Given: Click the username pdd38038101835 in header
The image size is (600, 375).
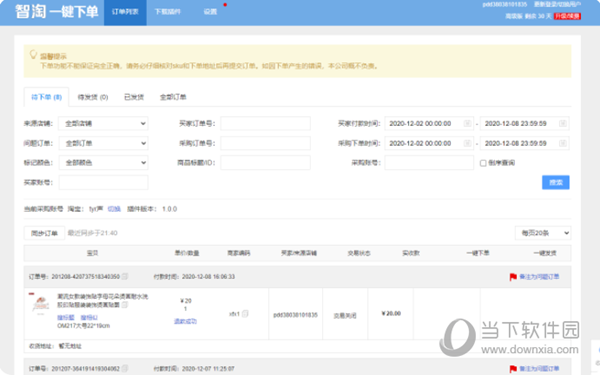Looking at the screenshot, I should pyautogui.click(x=505, y=5).
